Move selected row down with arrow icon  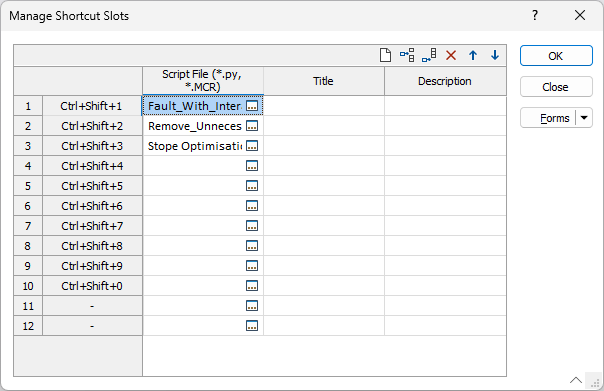(495, 55)
